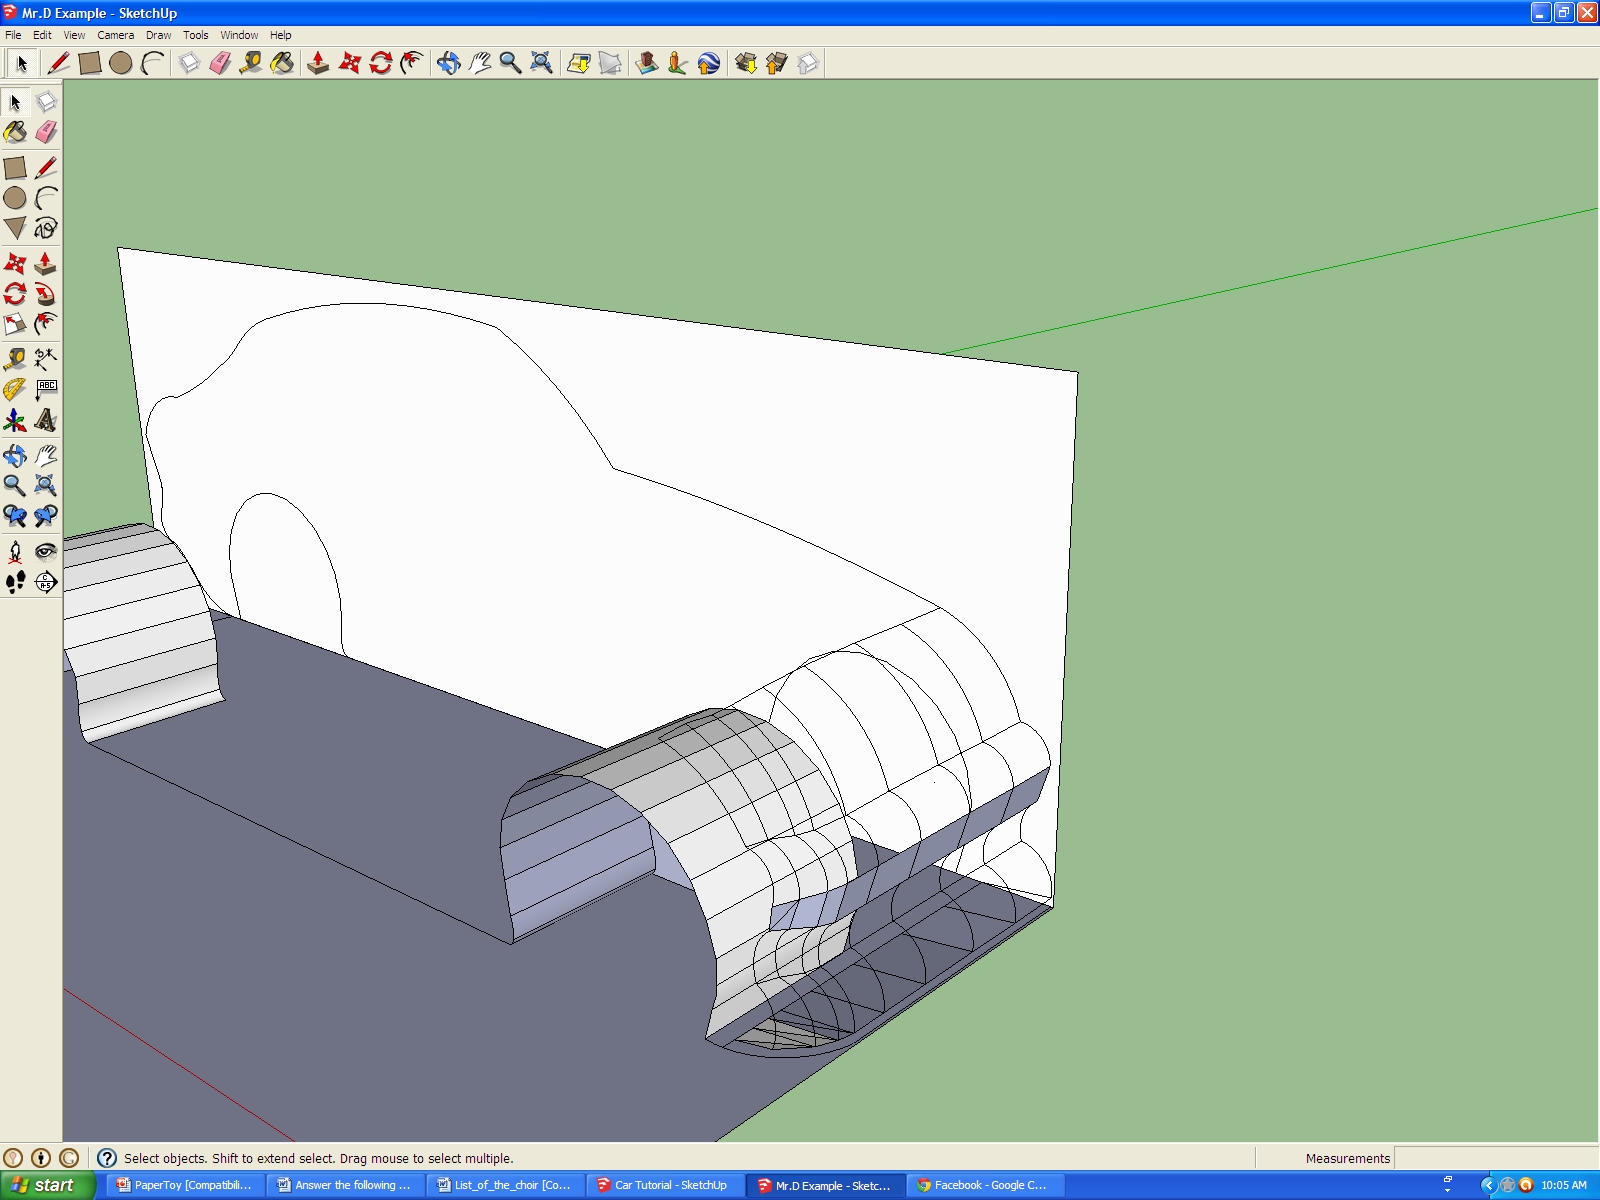Viewport: 1600px width, 1200px height.
Task: Select the Move tool in top toolbar
Action: coord(349,63)
